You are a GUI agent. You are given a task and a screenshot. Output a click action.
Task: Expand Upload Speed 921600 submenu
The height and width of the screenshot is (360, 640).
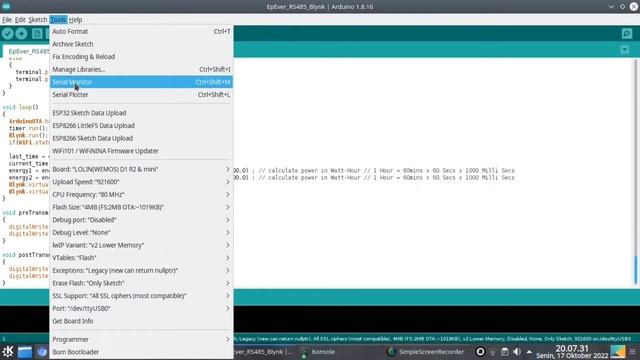point(141,182)
